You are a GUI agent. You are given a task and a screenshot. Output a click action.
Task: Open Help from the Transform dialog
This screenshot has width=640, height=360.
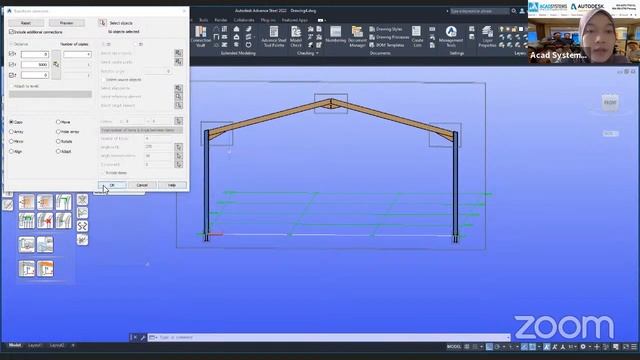point(172,185)
